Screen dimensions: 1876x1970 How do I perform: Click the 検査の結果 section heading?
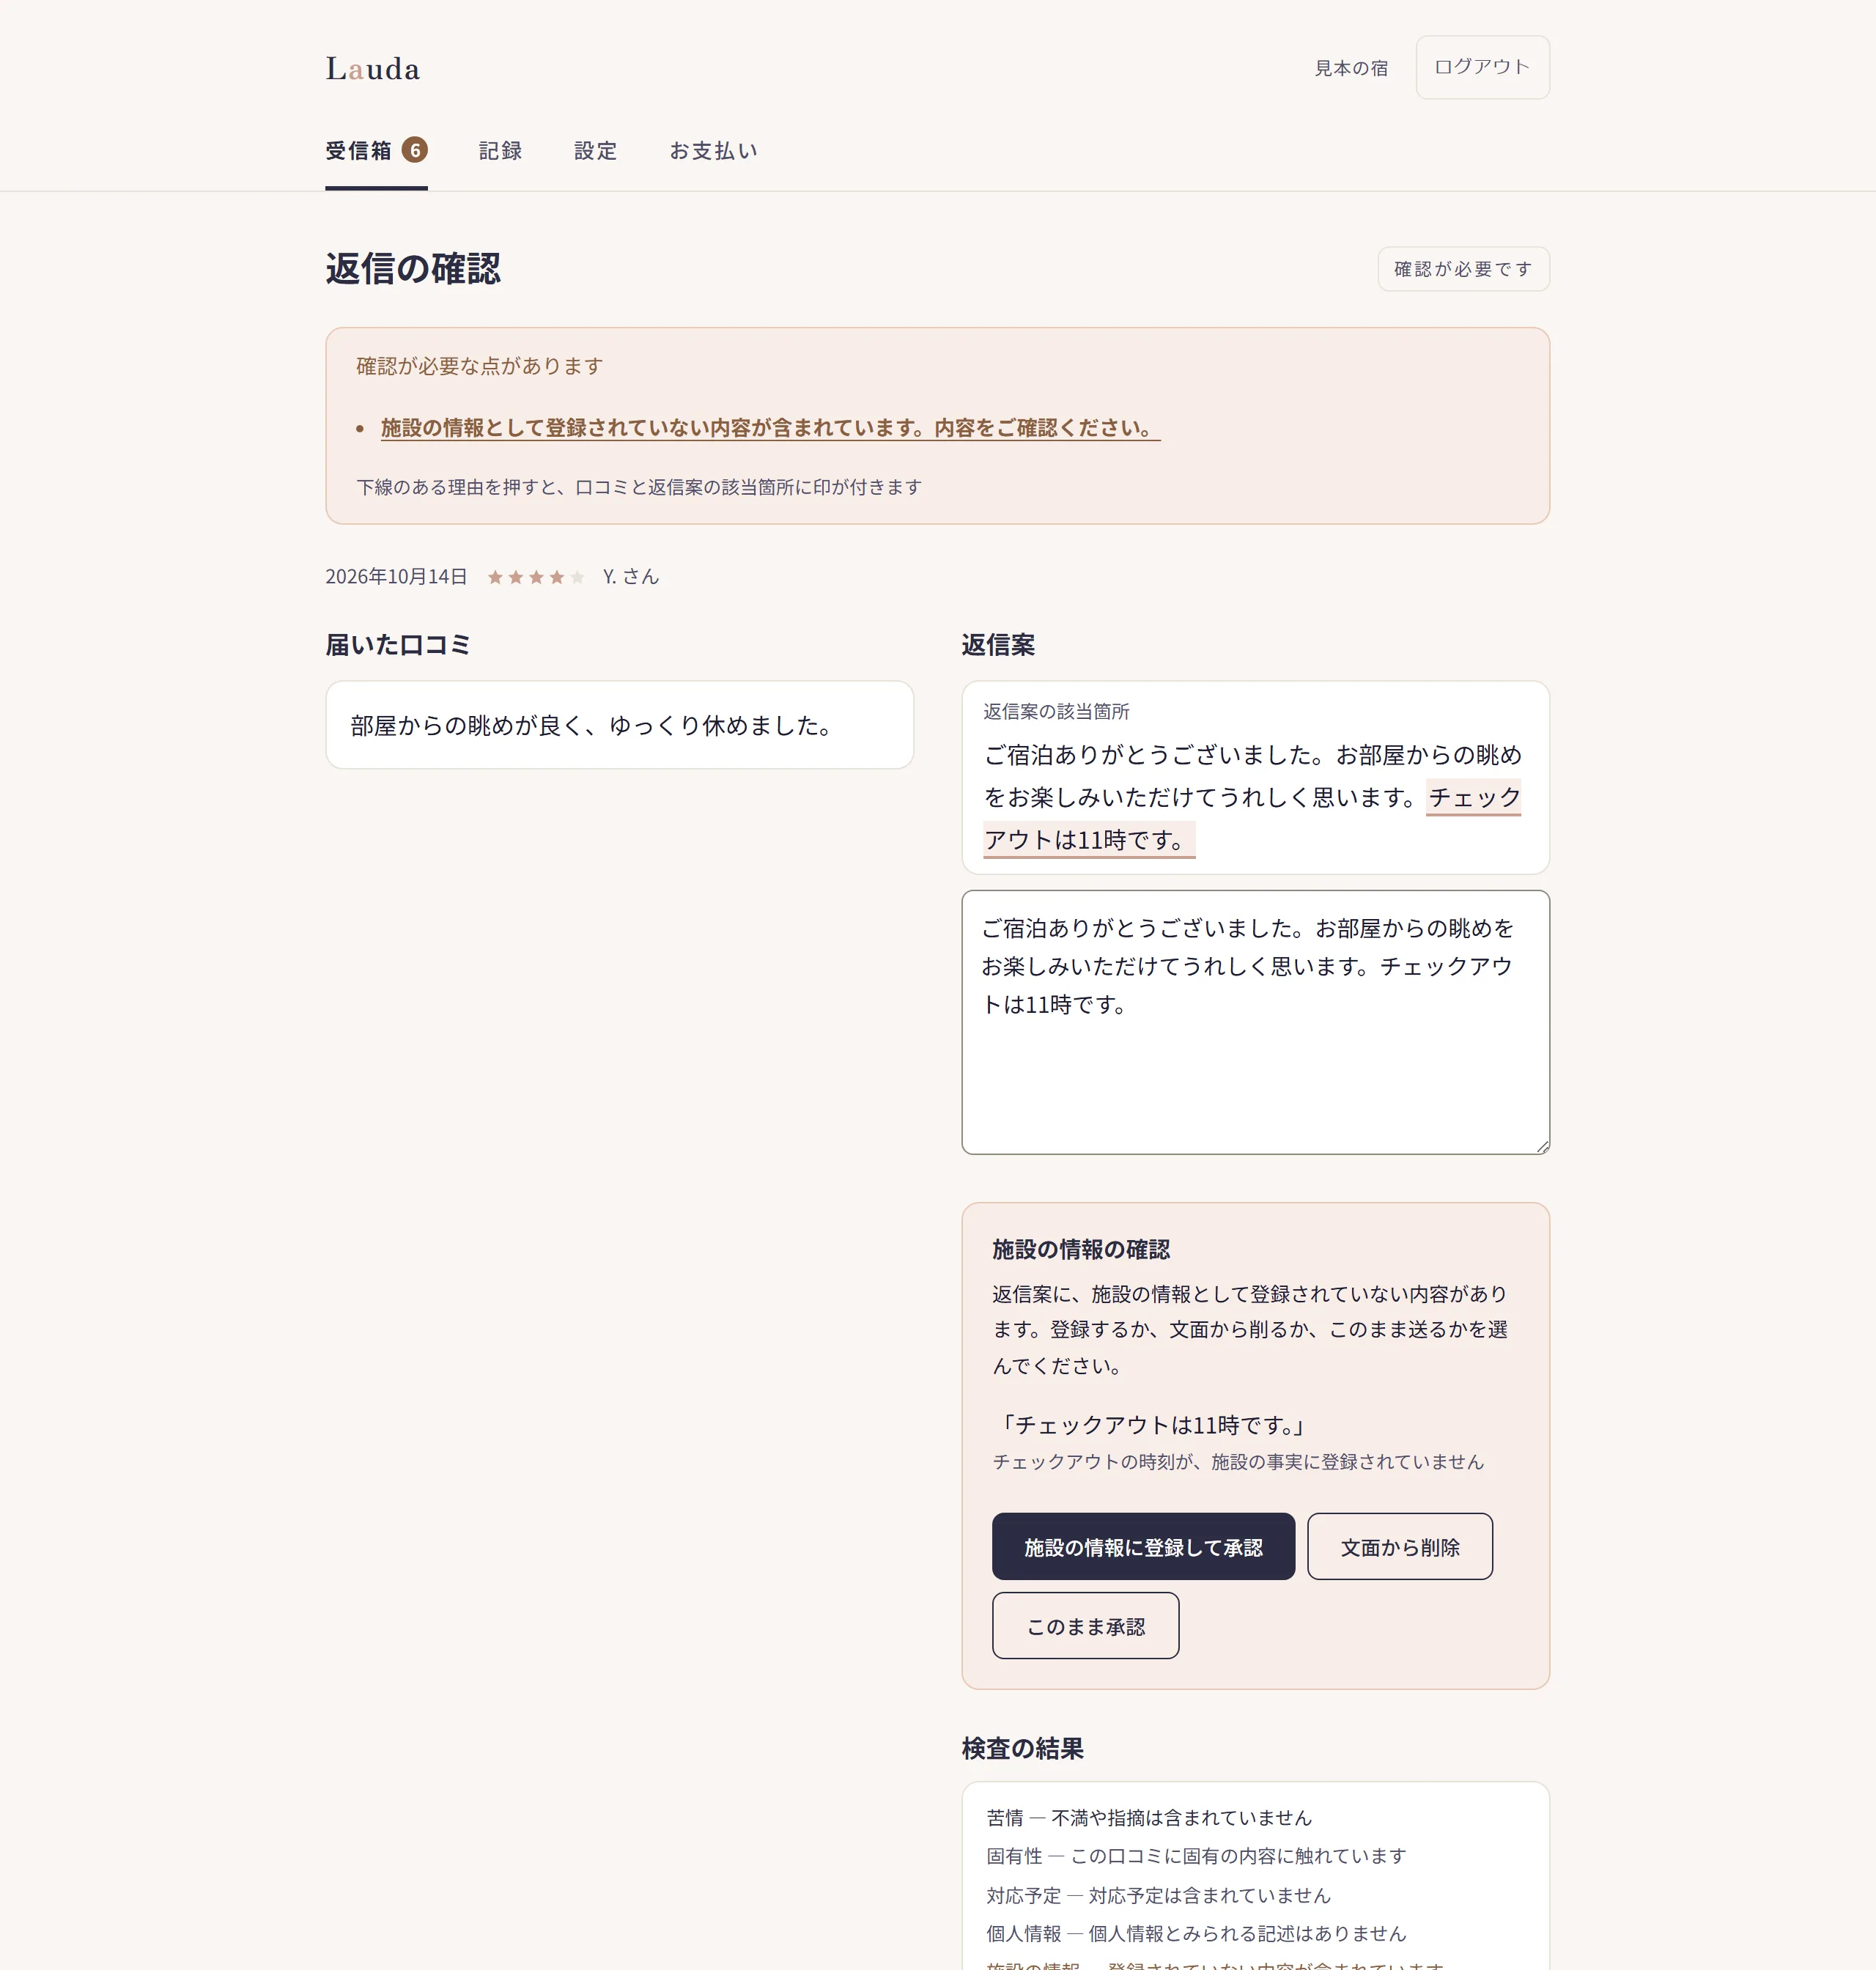tap(1022, 1748)
